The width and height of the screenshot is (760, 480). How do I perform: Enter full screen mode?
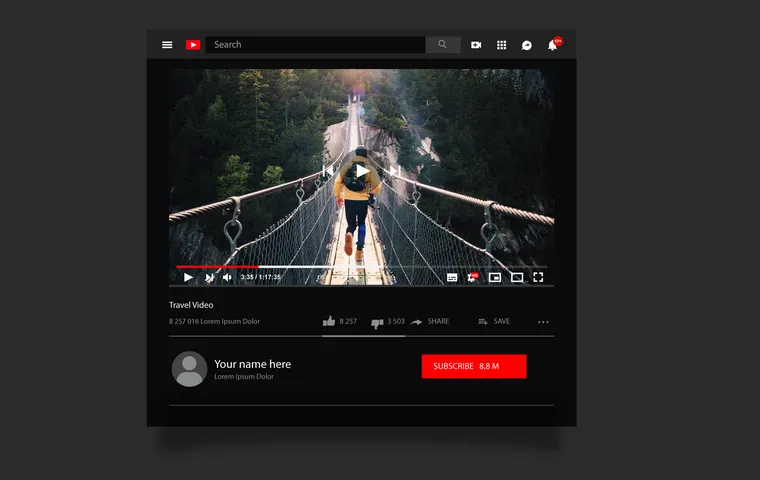[538, 277]
